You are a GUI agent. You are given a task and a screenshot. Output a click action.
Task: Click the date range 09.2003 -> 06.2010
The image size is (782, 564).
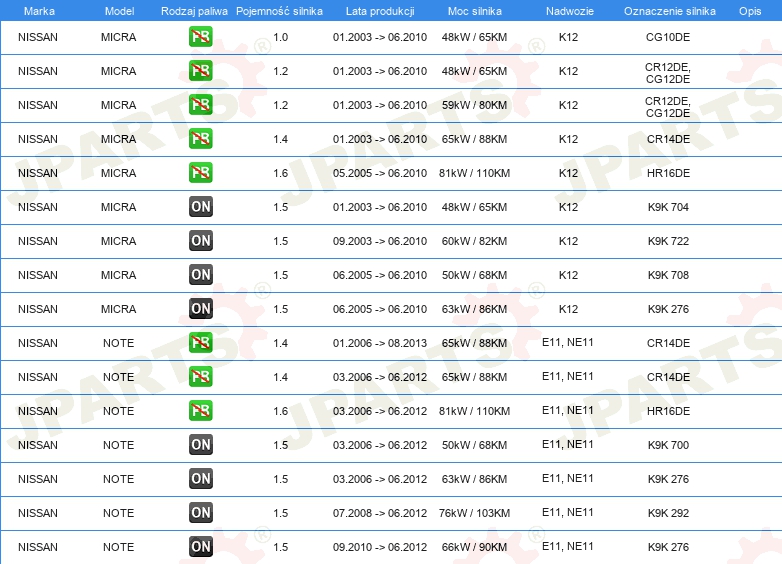(x=380, y=241)
